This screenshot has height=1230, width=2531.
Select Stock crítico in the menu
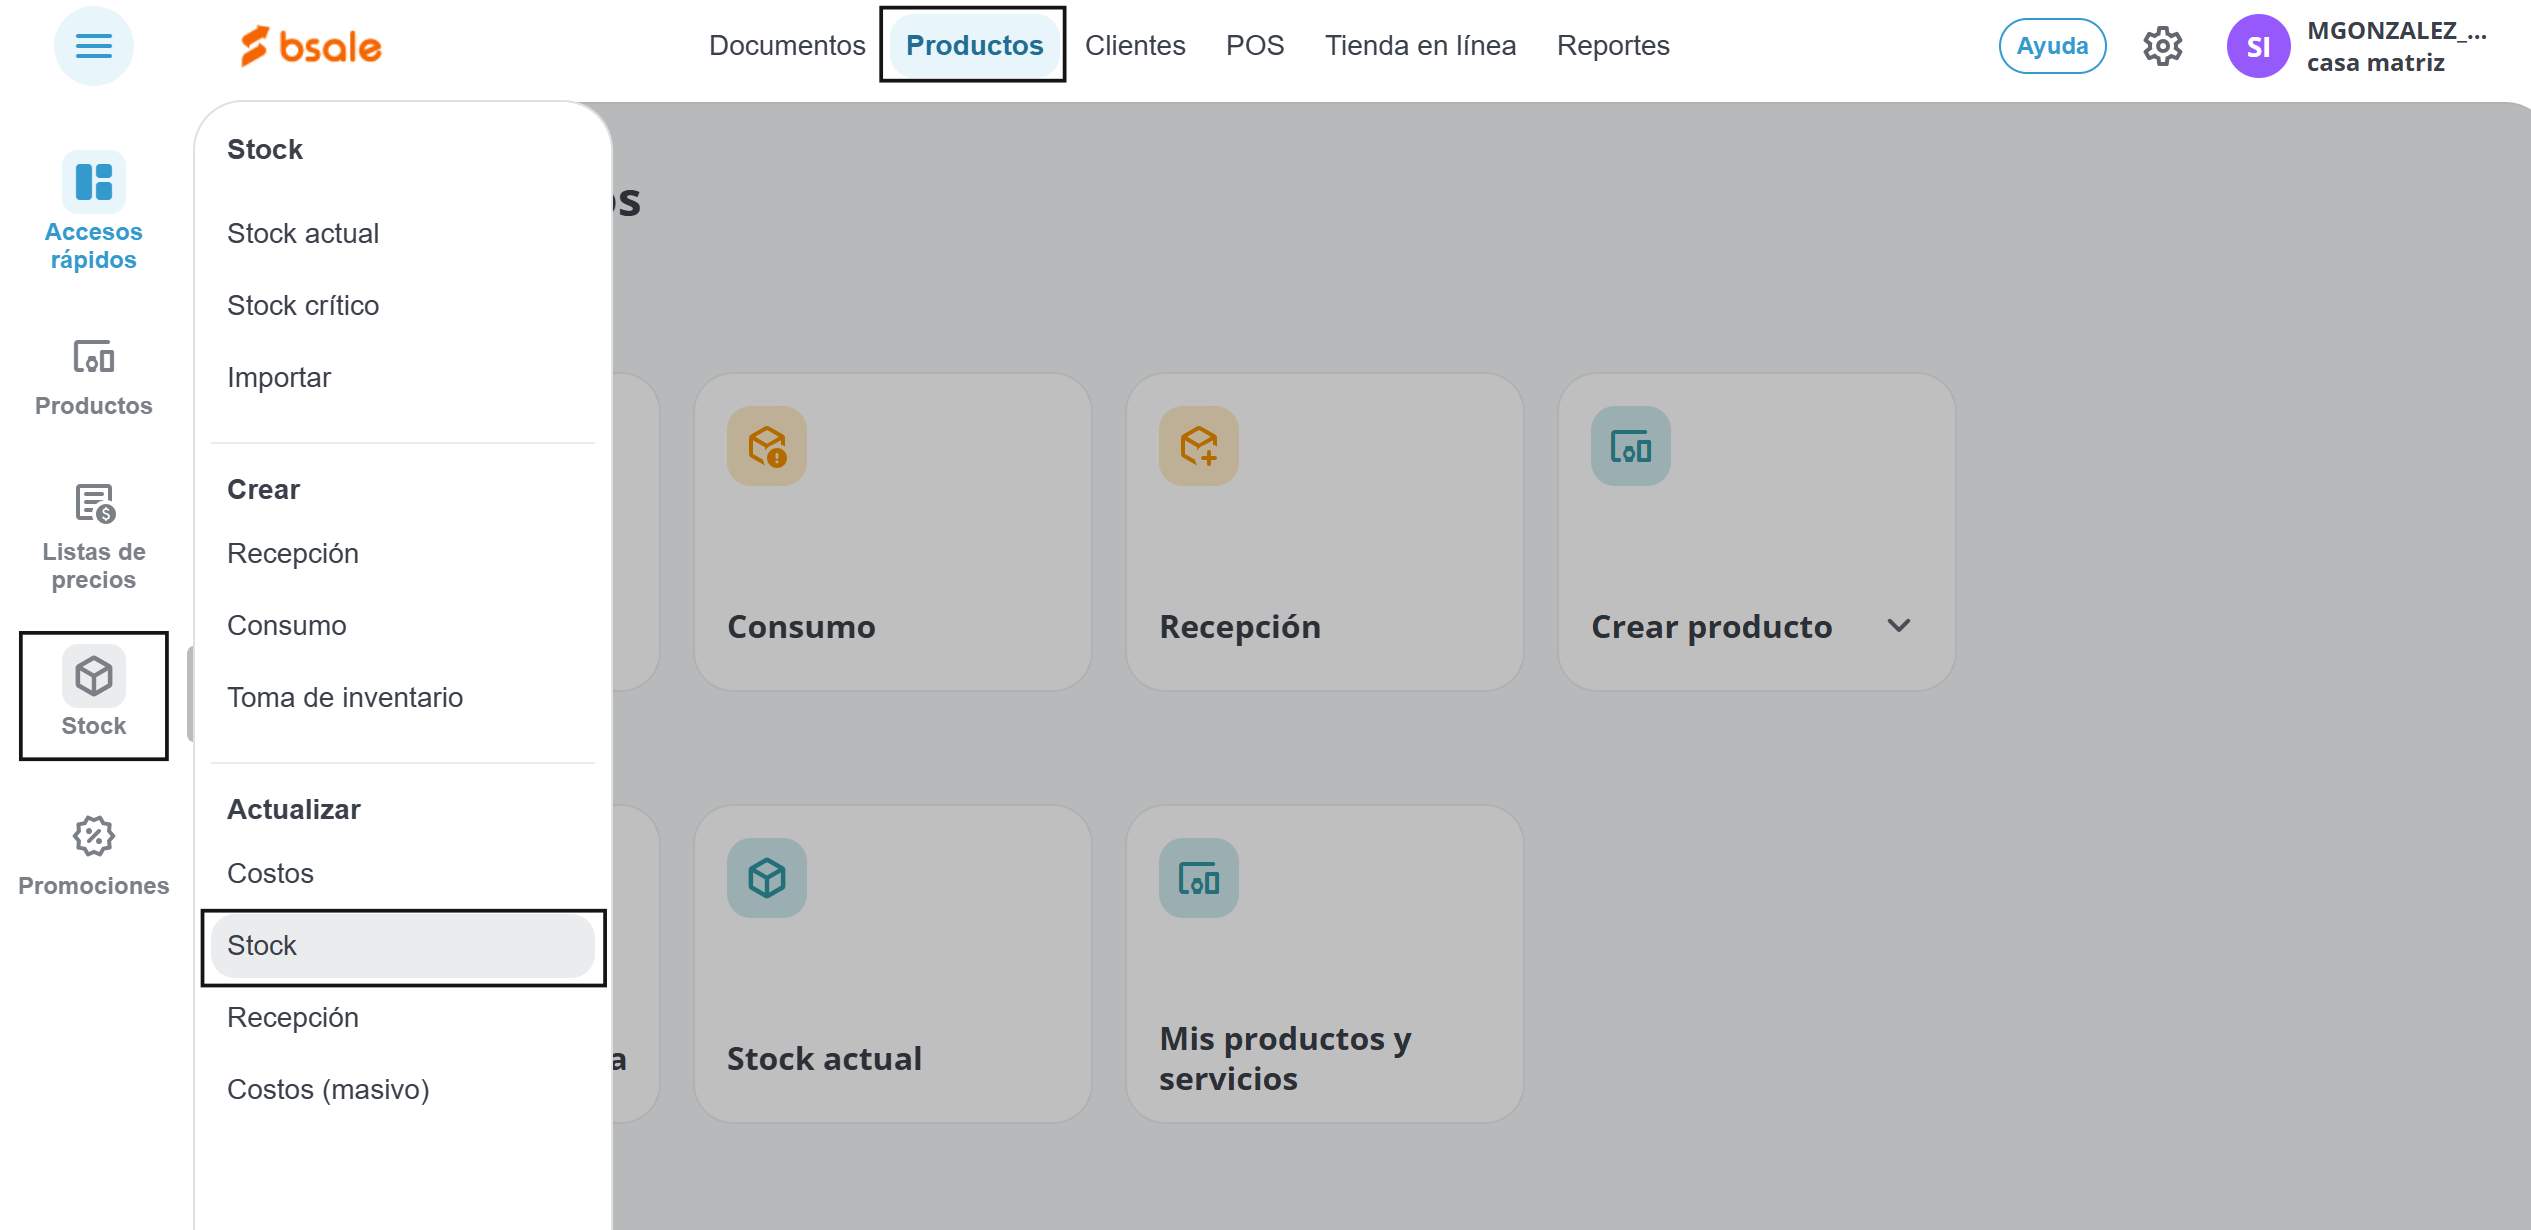pos(303,306)
